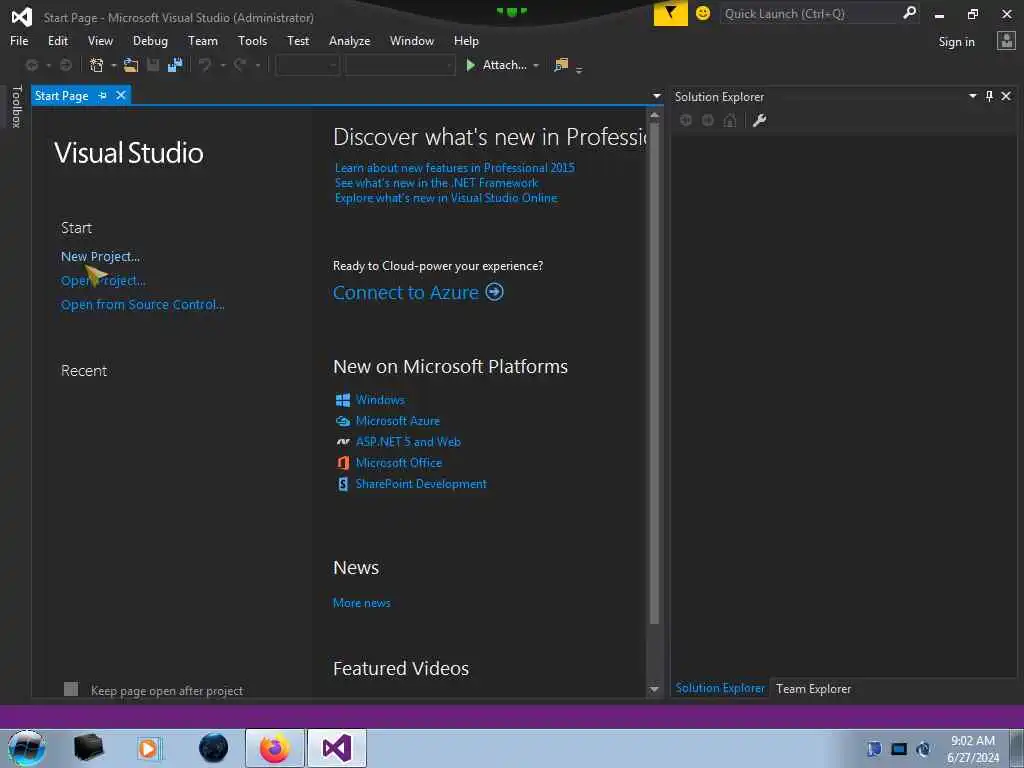
Task: Open the Solution Platforms combo box
Action: (x=400, y=65)
